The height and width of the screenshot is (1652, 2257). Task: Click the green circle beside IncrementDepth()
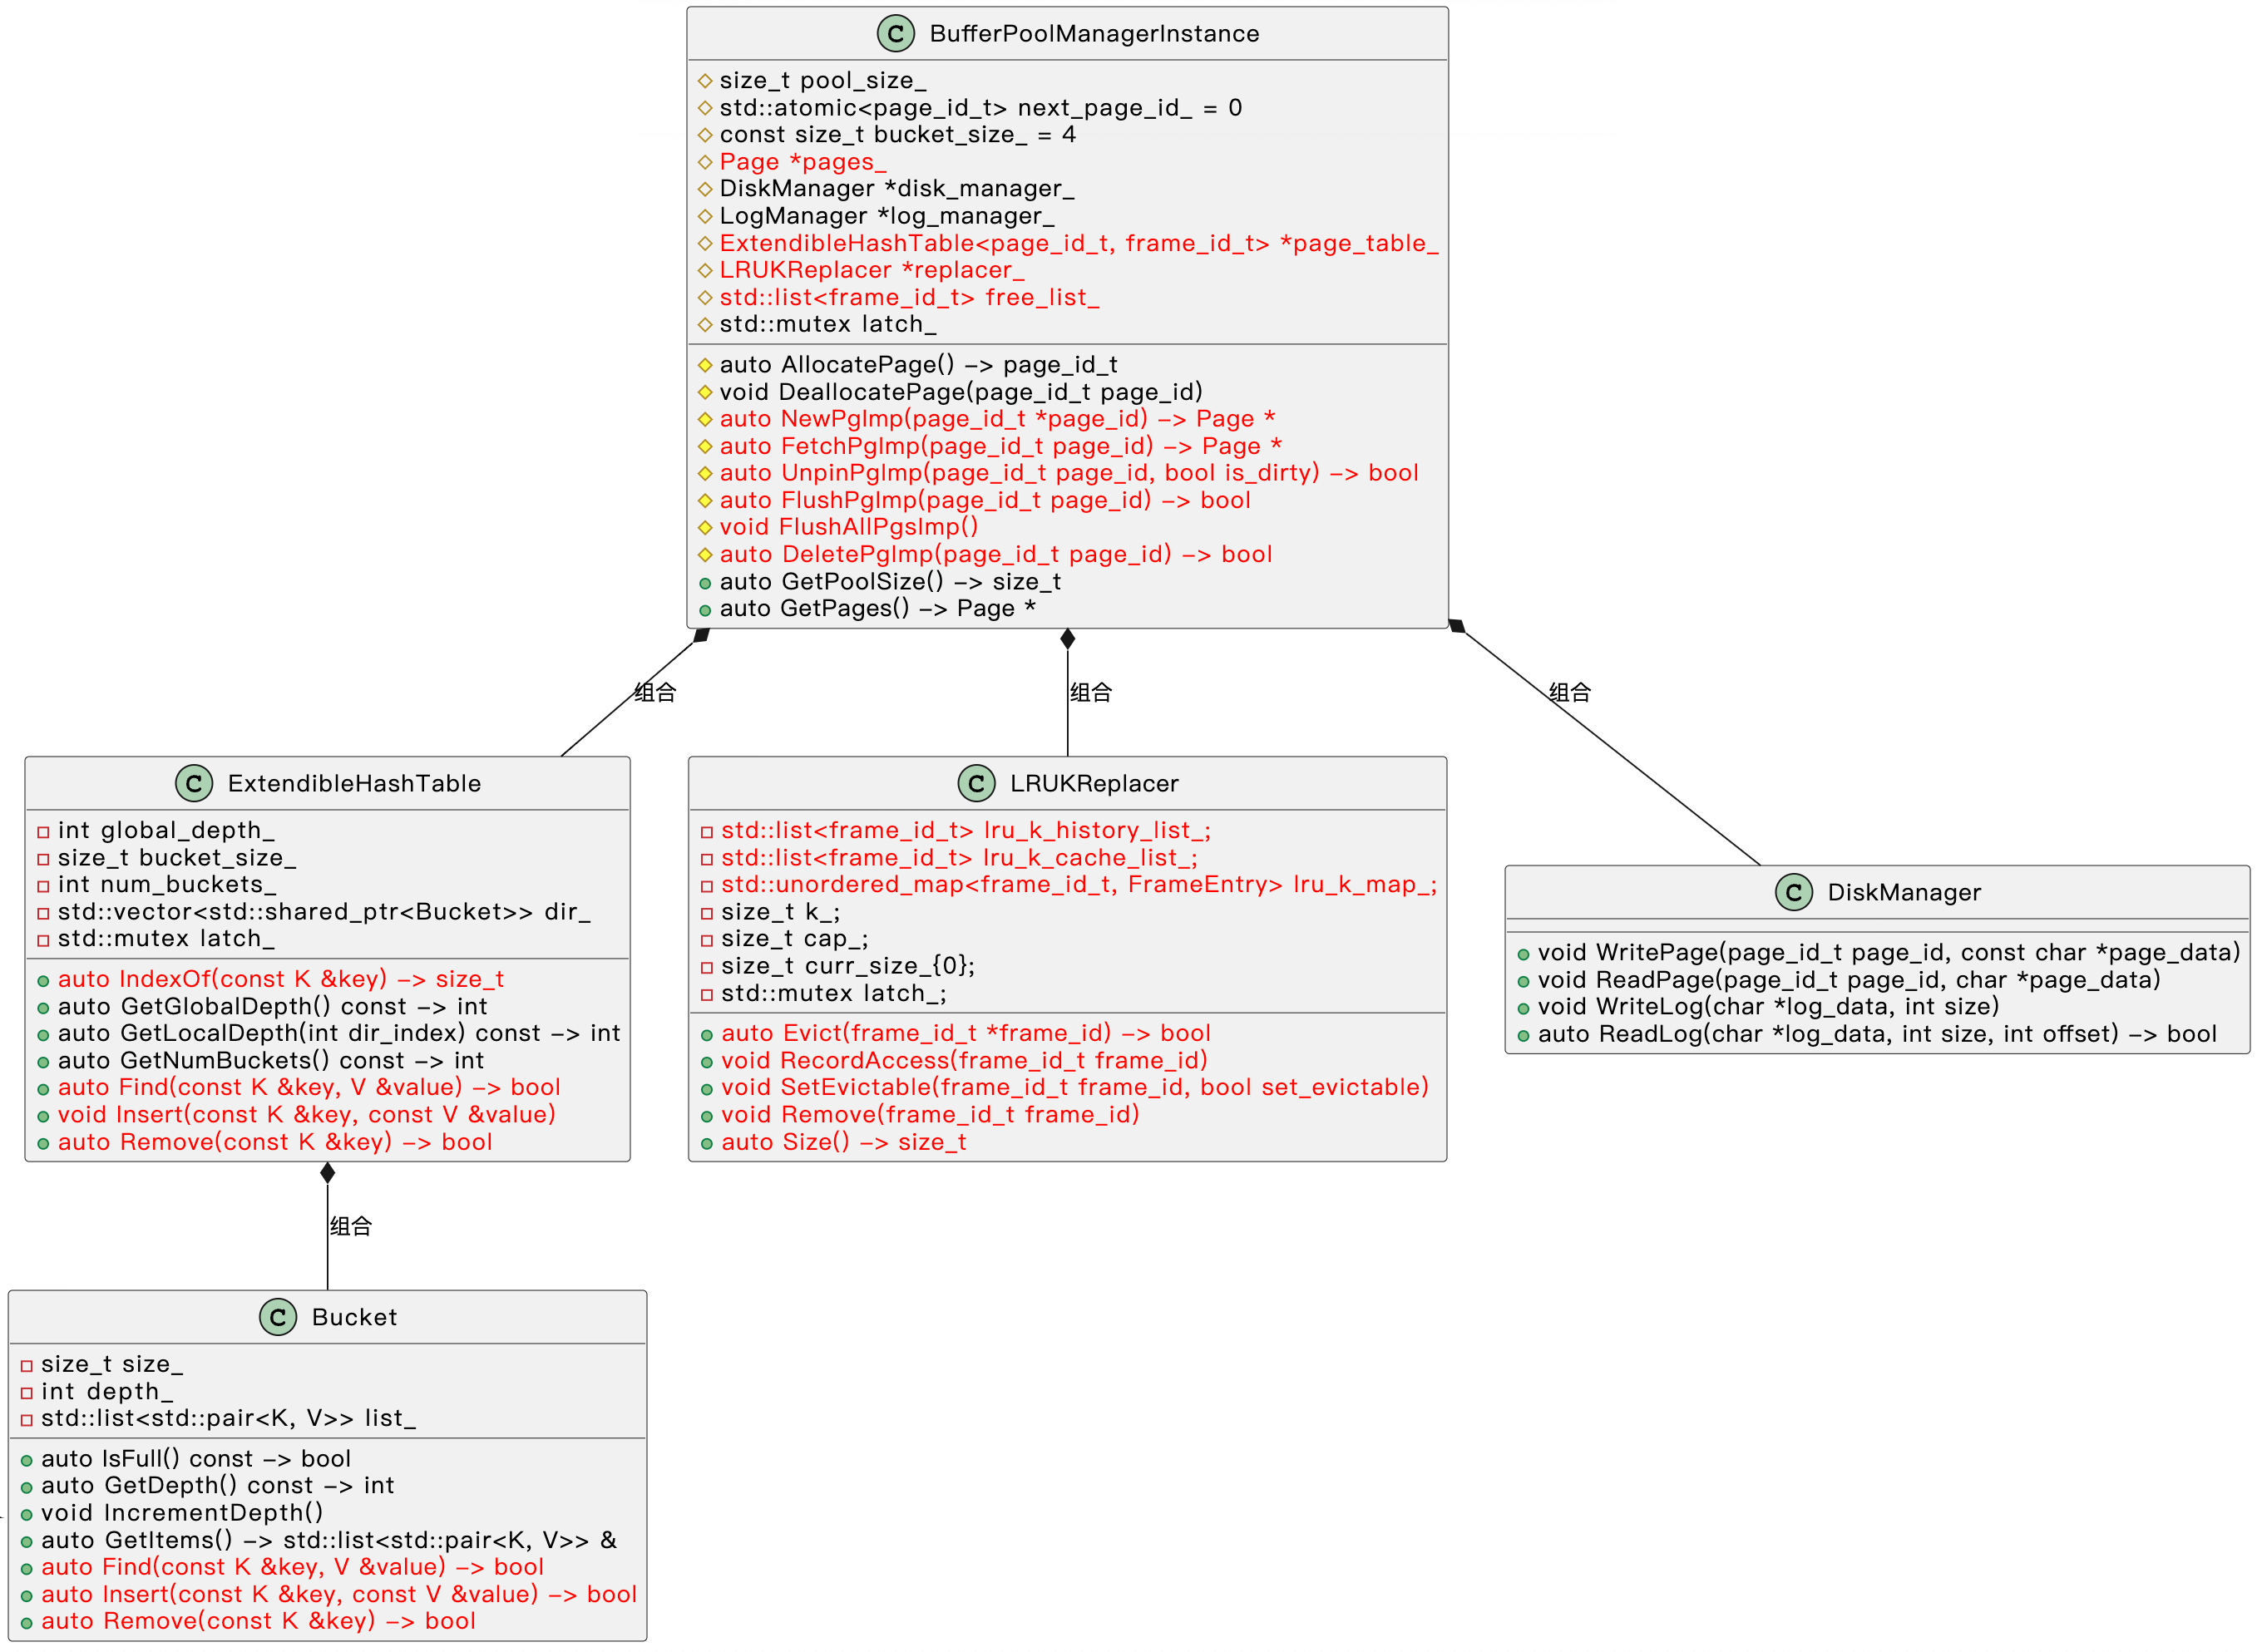27,1514
